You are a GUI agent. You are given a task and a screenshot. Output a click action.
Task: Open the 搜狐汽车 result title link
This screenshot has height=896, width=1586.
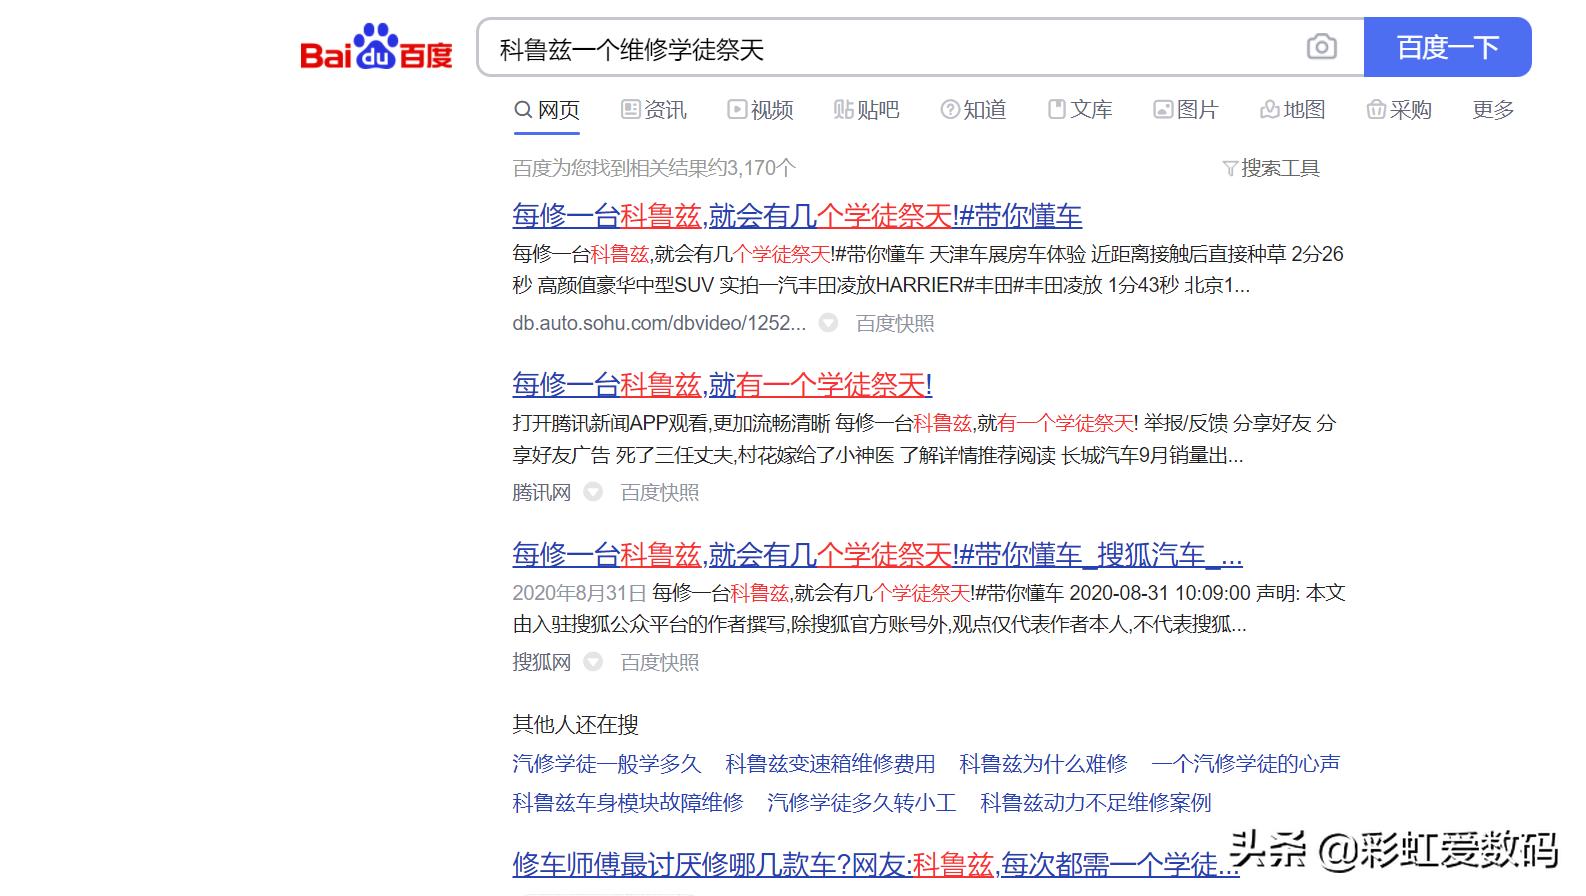pyautogui.click(x=877, y=555)
